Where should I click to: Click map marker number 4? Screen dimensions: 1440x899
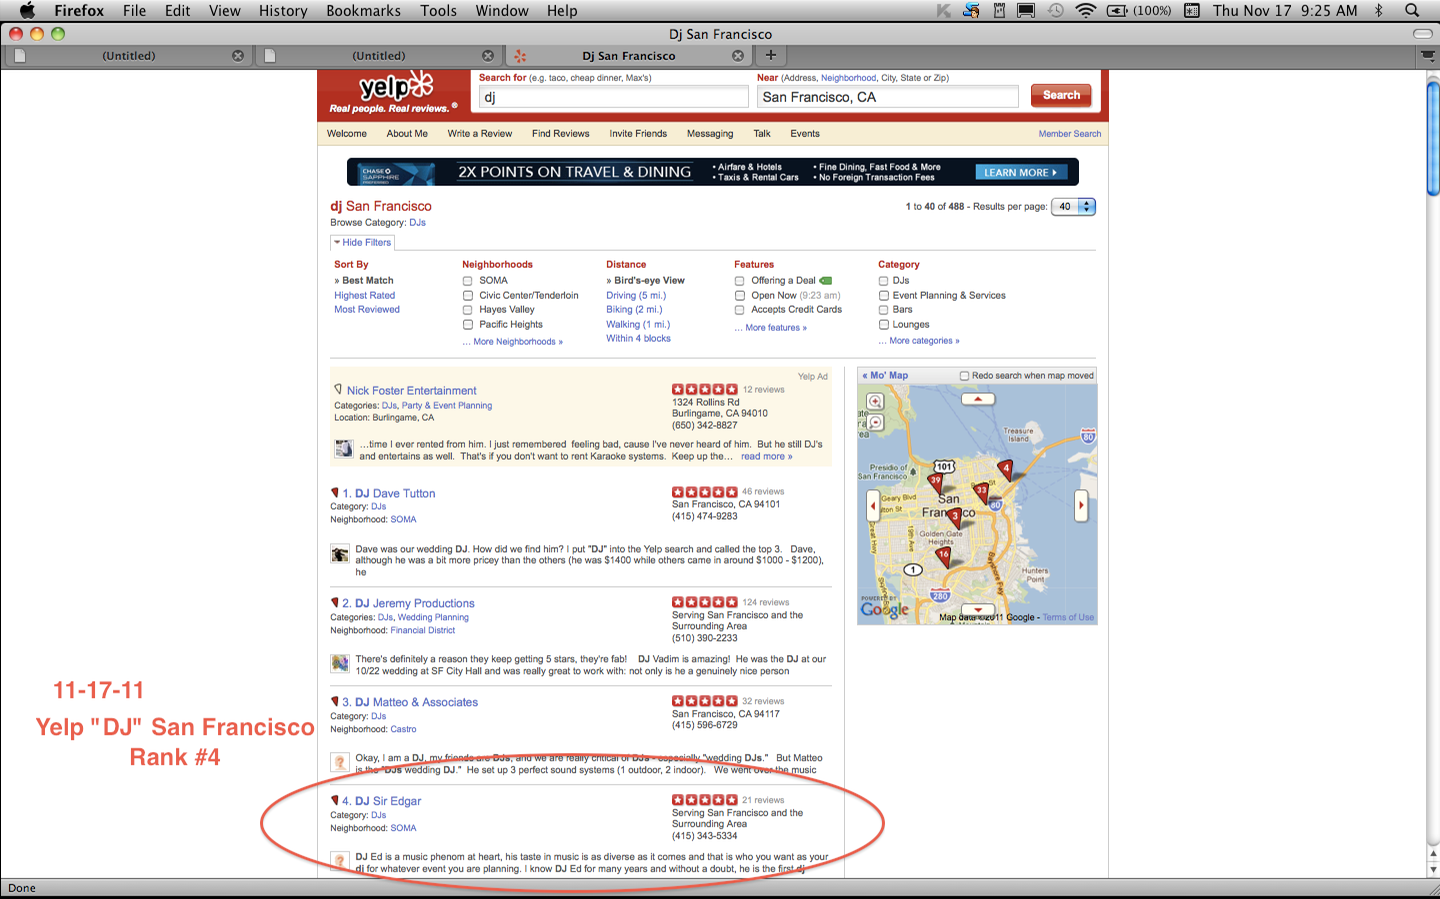pyautogui.click(x=1006, y=469)
